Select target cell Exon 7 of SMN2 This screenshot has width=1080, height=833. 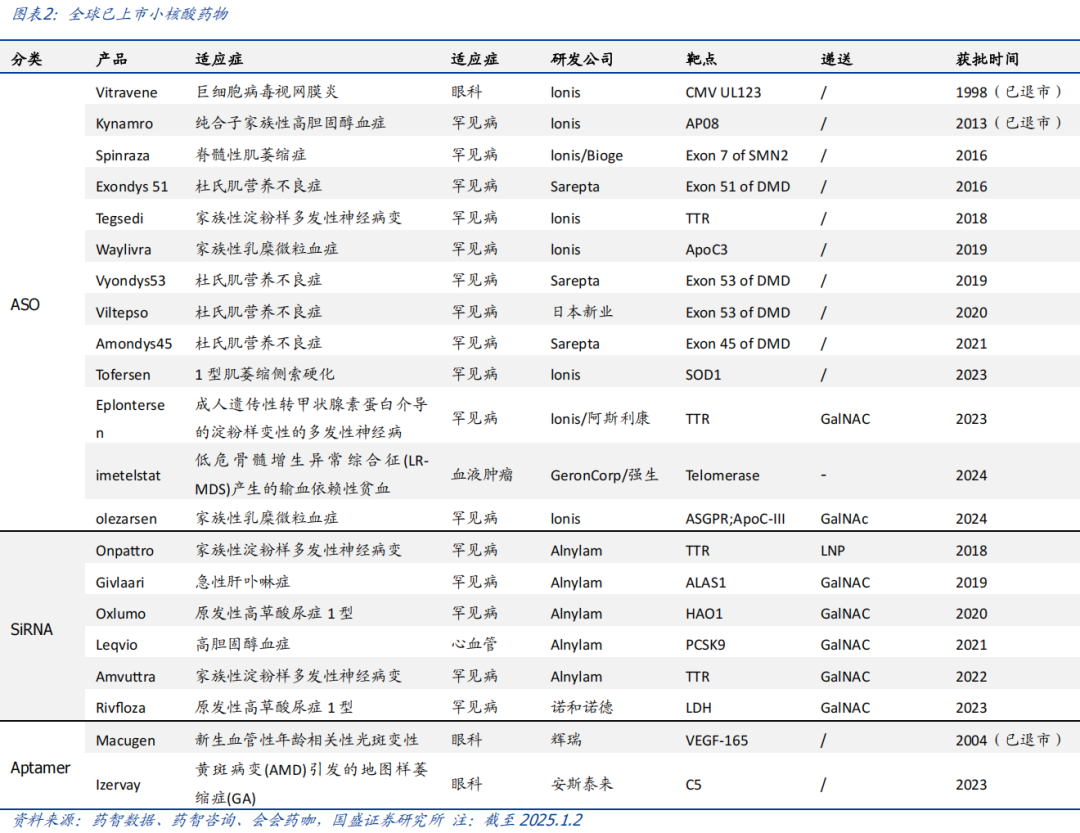pos(736,156)
